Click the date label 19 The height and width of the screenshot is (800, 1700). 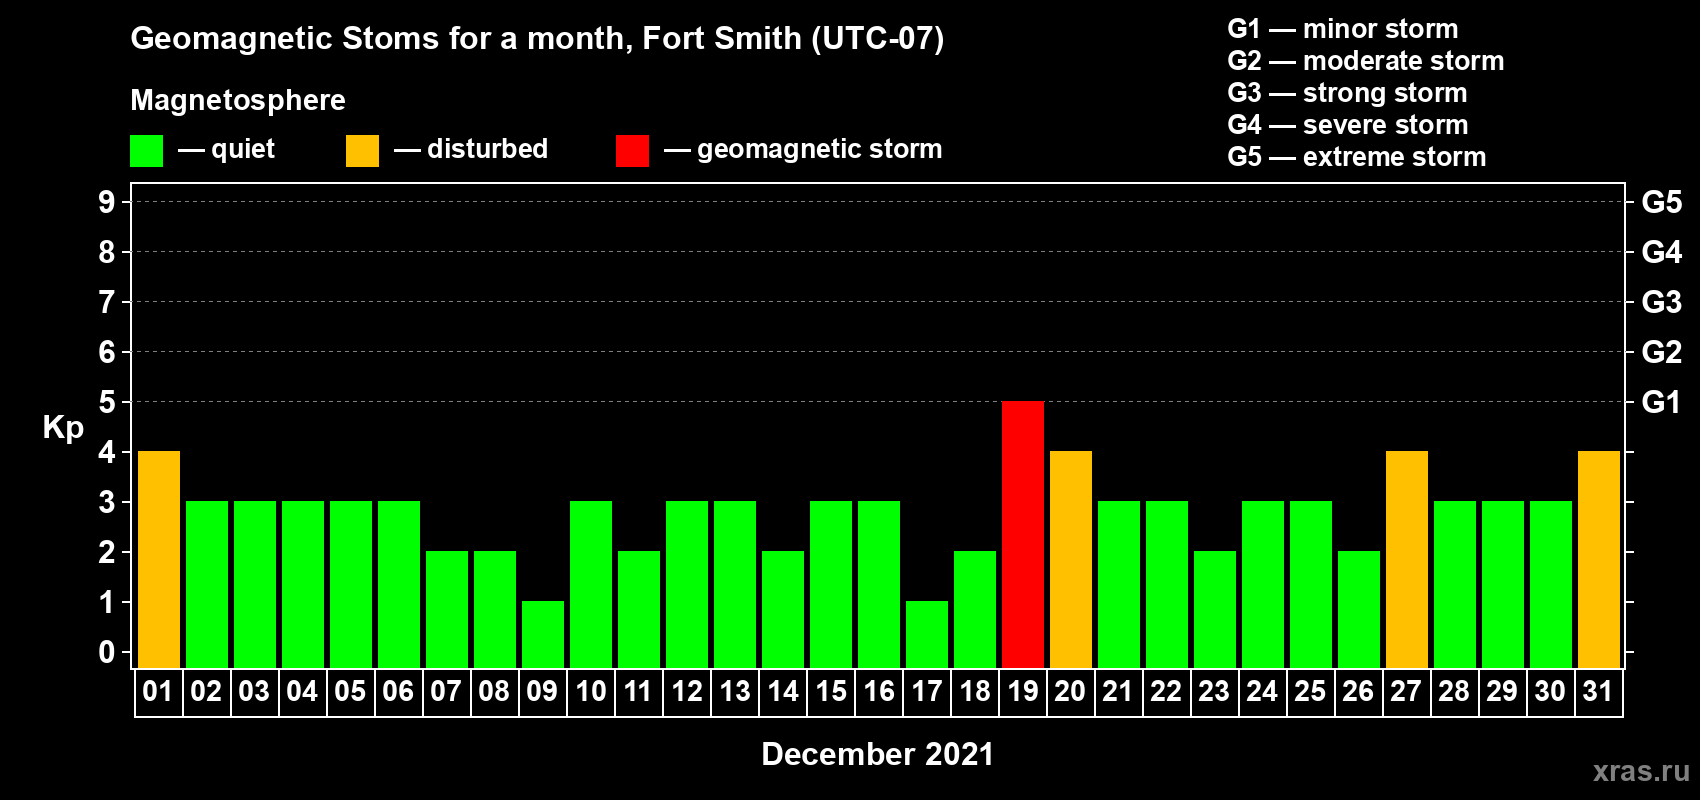coord(1023,691)
